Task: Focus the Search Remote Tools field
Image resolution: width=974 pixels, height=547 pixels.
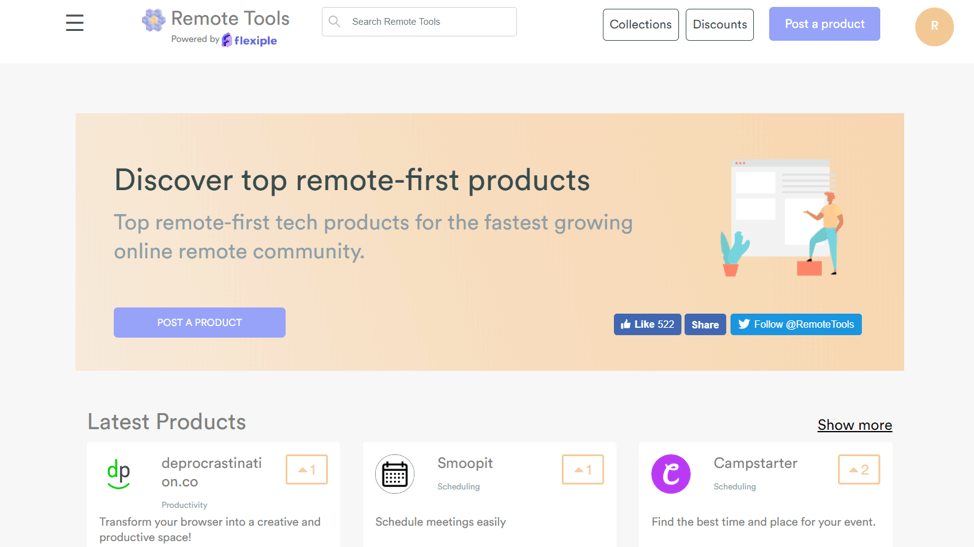Action: pyautogui.click(x=419, y=22)
